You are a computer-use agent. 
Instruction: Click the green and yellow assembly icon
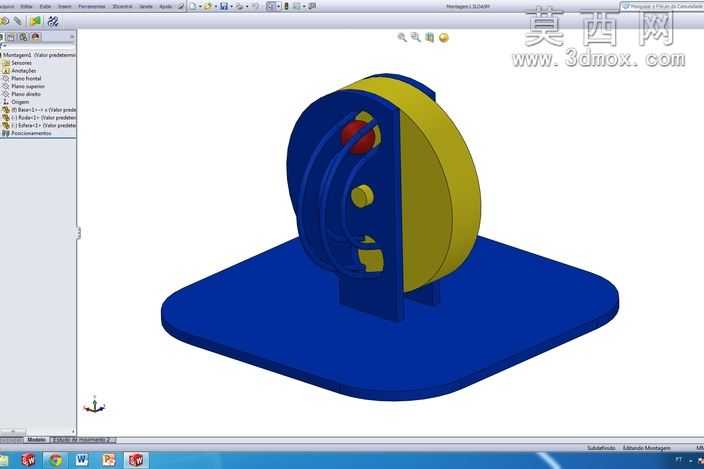(35, 21)
